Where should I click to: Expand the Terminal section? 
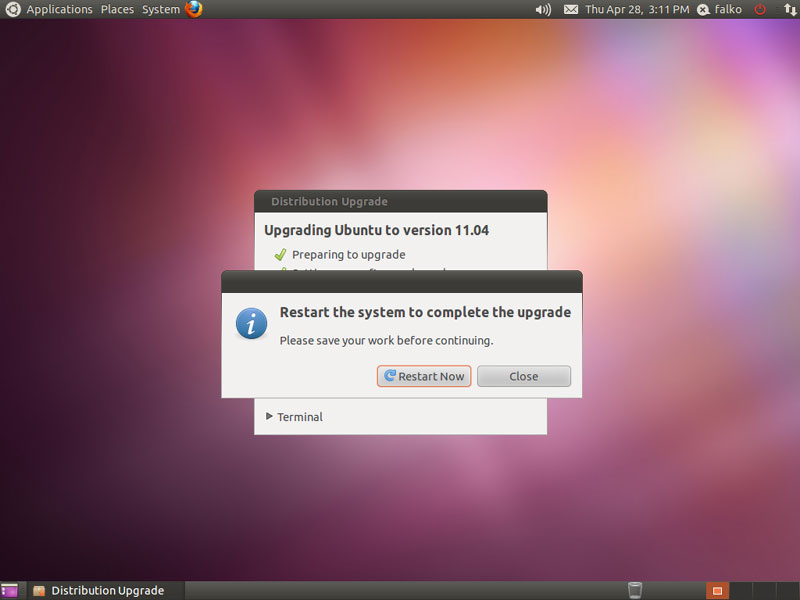(294, 417)
